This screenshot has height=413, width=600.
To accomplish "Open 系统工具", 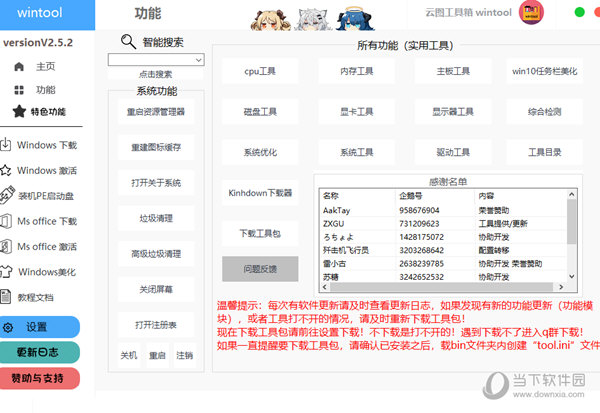I will coord(357,152).
